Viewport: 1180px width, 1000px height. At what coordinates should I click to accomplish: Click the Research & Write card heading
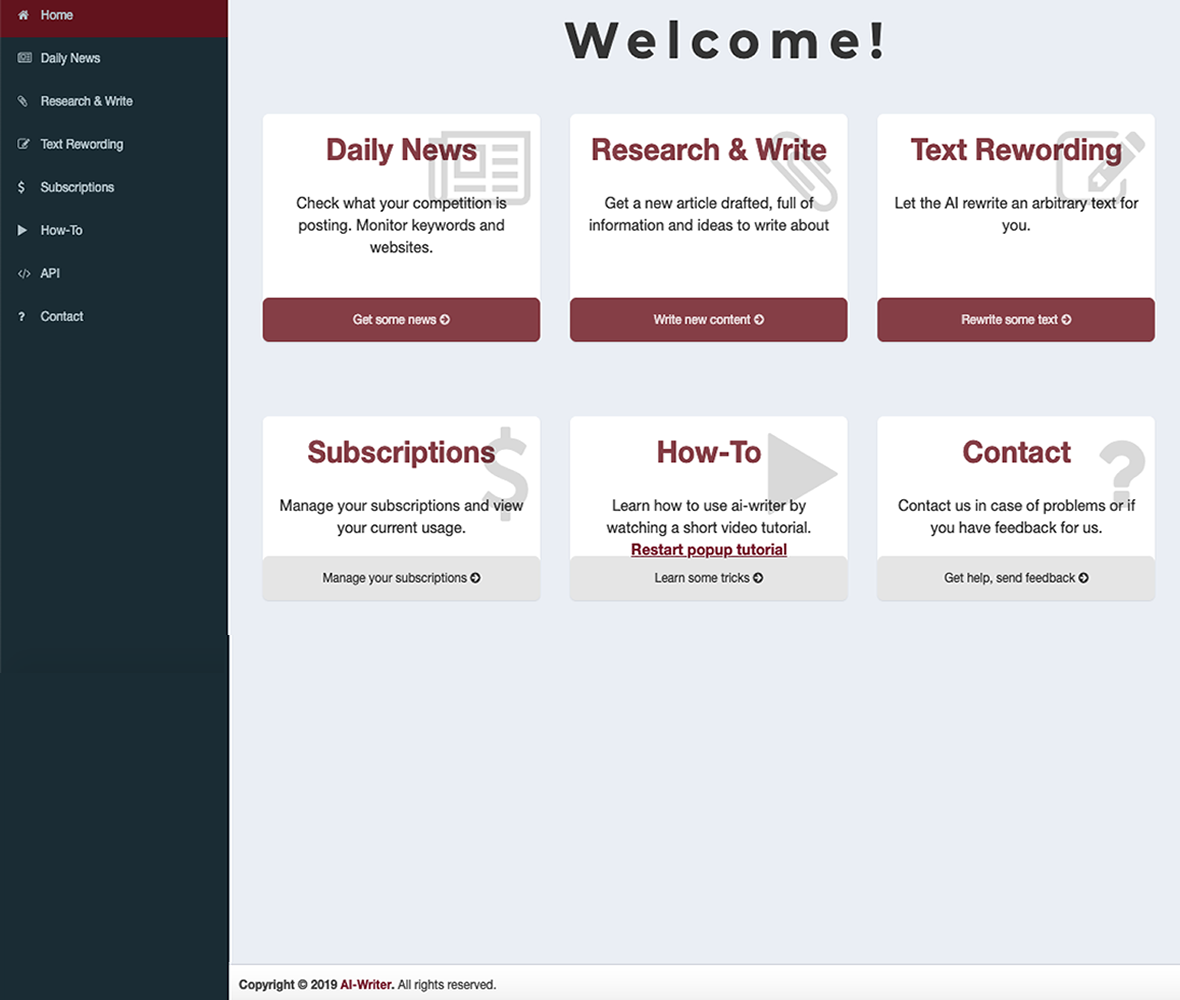(708, 150)
